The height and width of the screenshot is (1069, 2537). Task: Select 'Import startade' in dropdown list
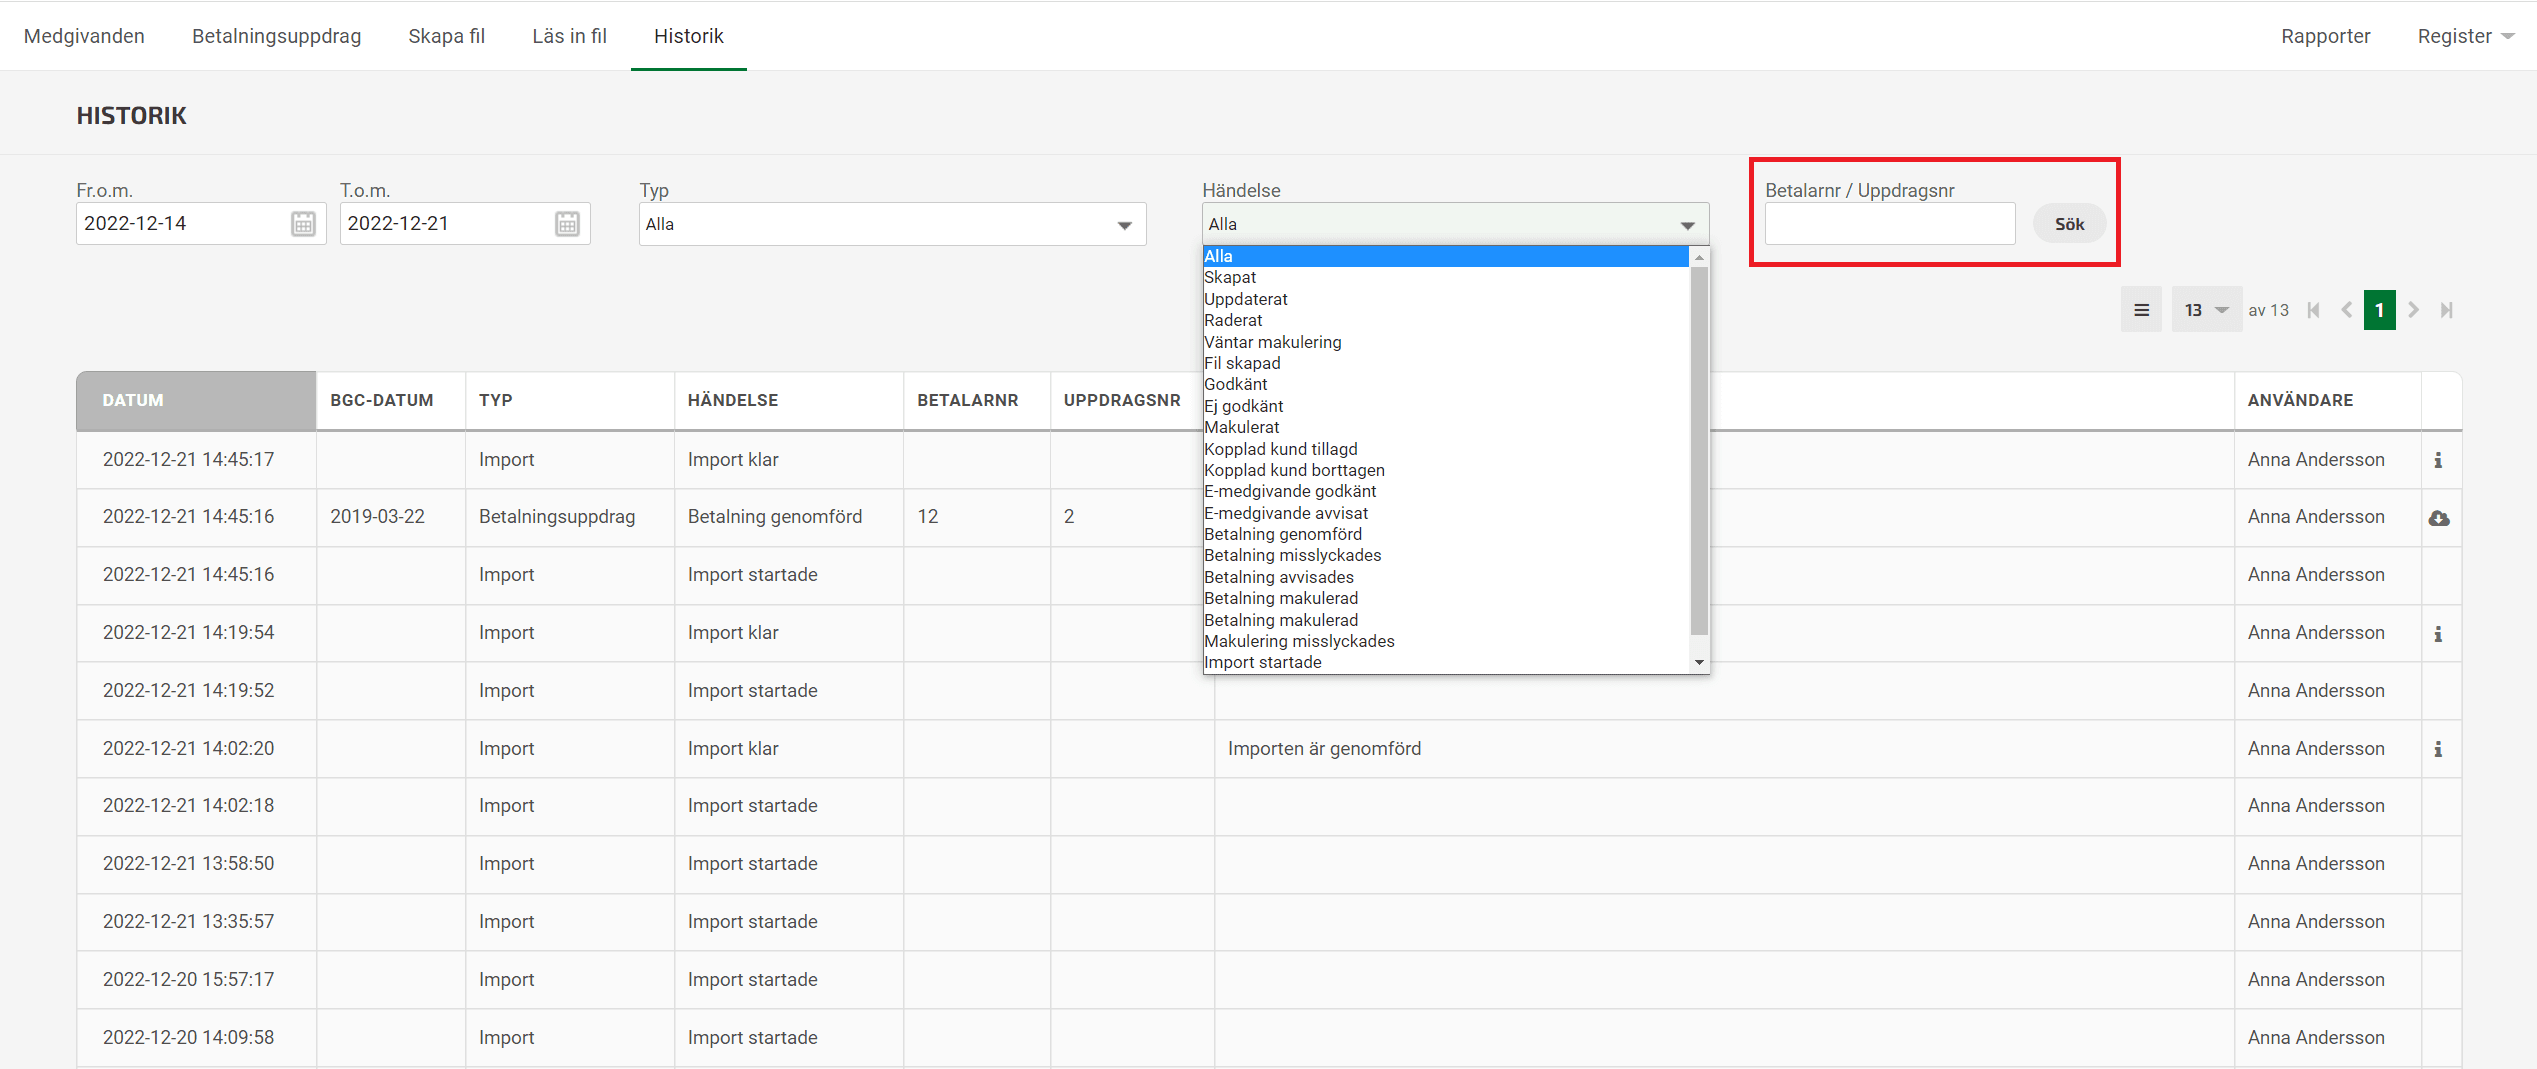tap(1445, 662)
